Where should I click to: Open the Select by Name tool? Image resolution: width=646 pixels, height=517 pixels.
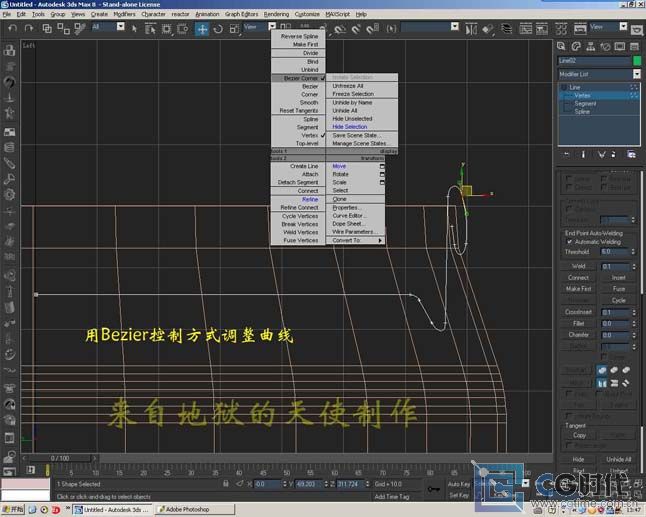(150, 28)
